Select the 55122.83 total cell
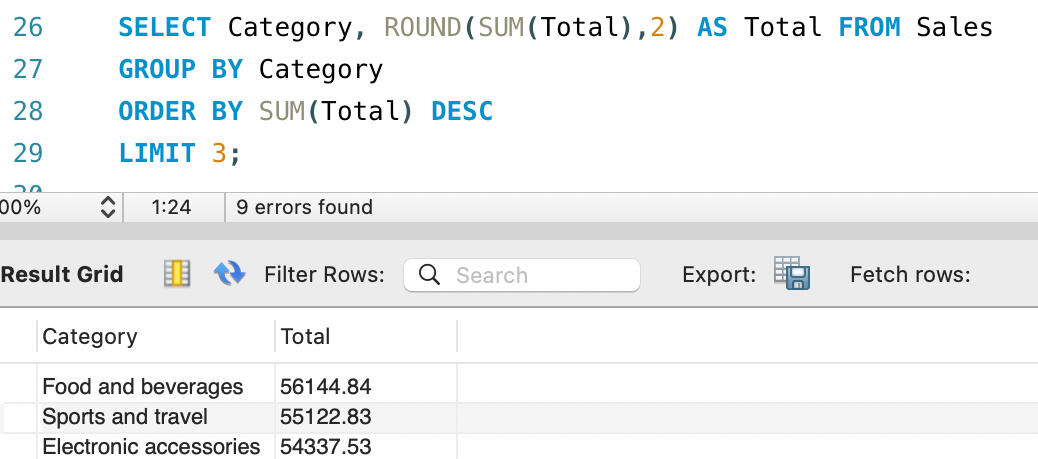The image size is (1038, 459). point(326,416)
